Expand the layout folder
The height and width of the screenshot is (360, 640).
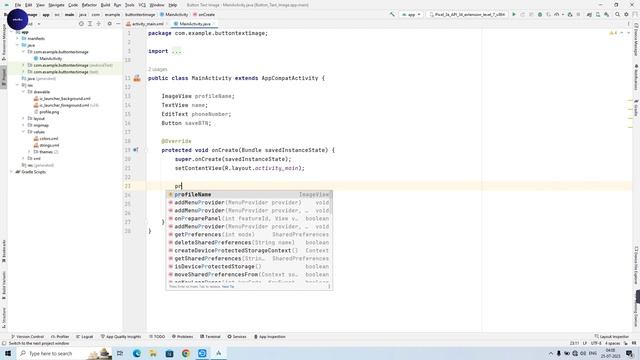pyautogui.click(x=23, y=118)
